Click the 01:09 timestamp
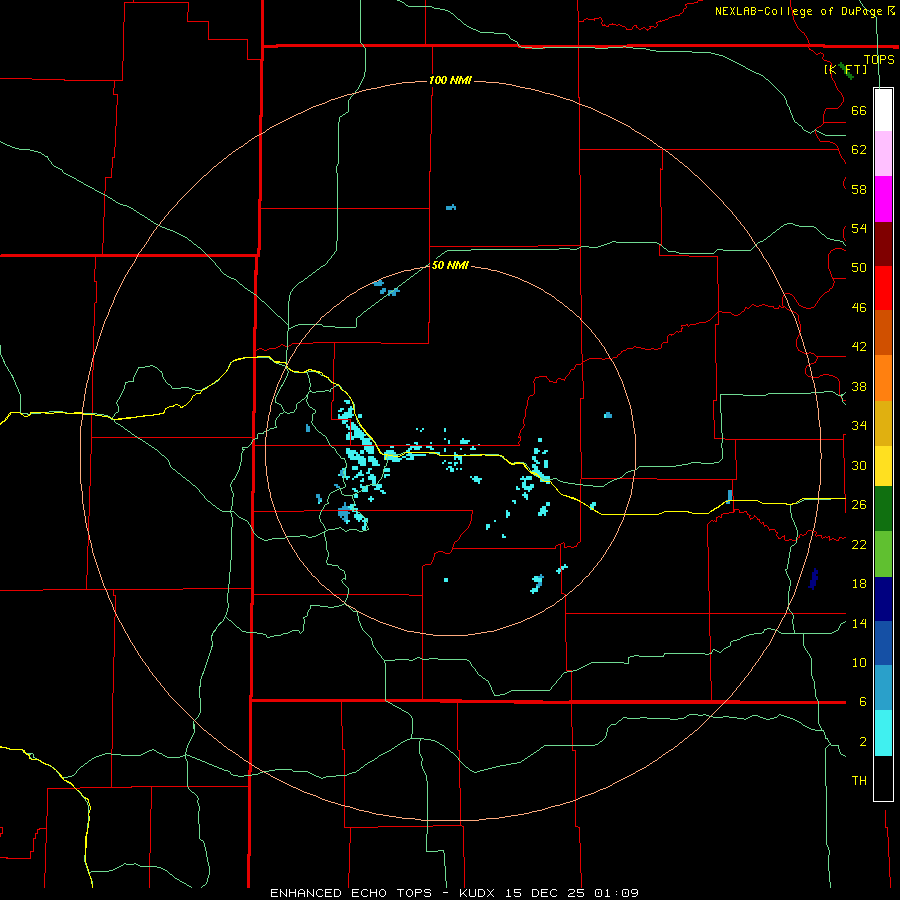 pyautogui.click(x=616, y=893)
